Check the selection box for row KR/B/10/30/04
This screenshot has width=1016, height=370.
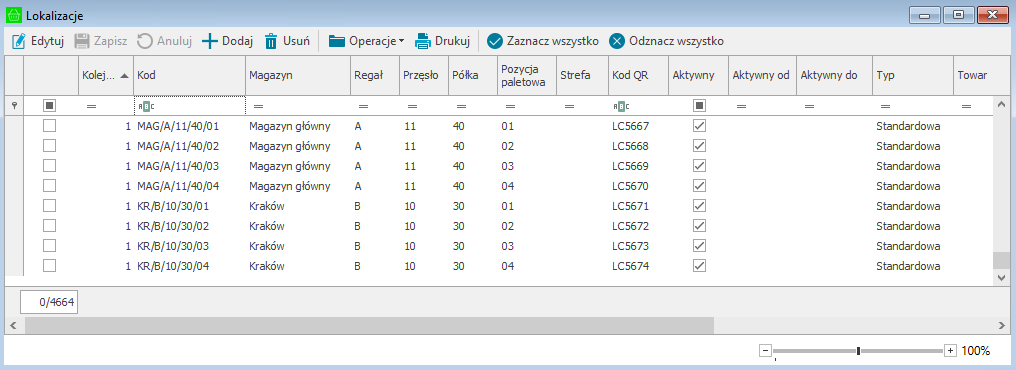click(49, 265)
